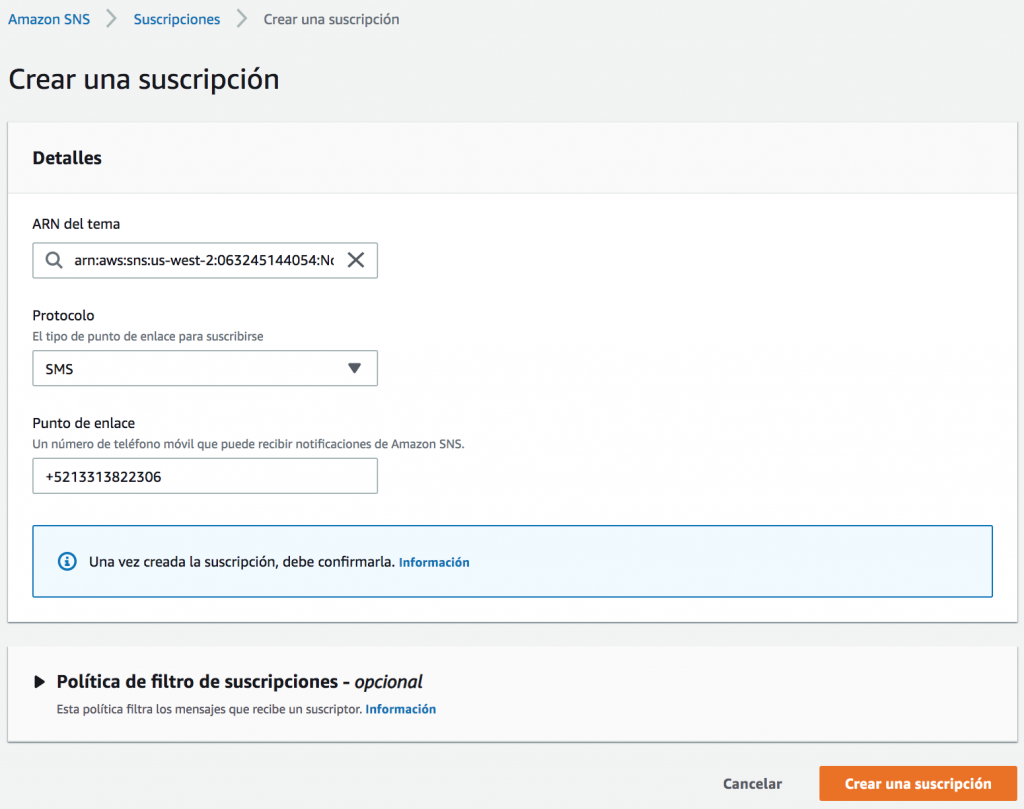Clear the ARN del tema field with X
This screenshot has width=1024, height=809.
355,261
